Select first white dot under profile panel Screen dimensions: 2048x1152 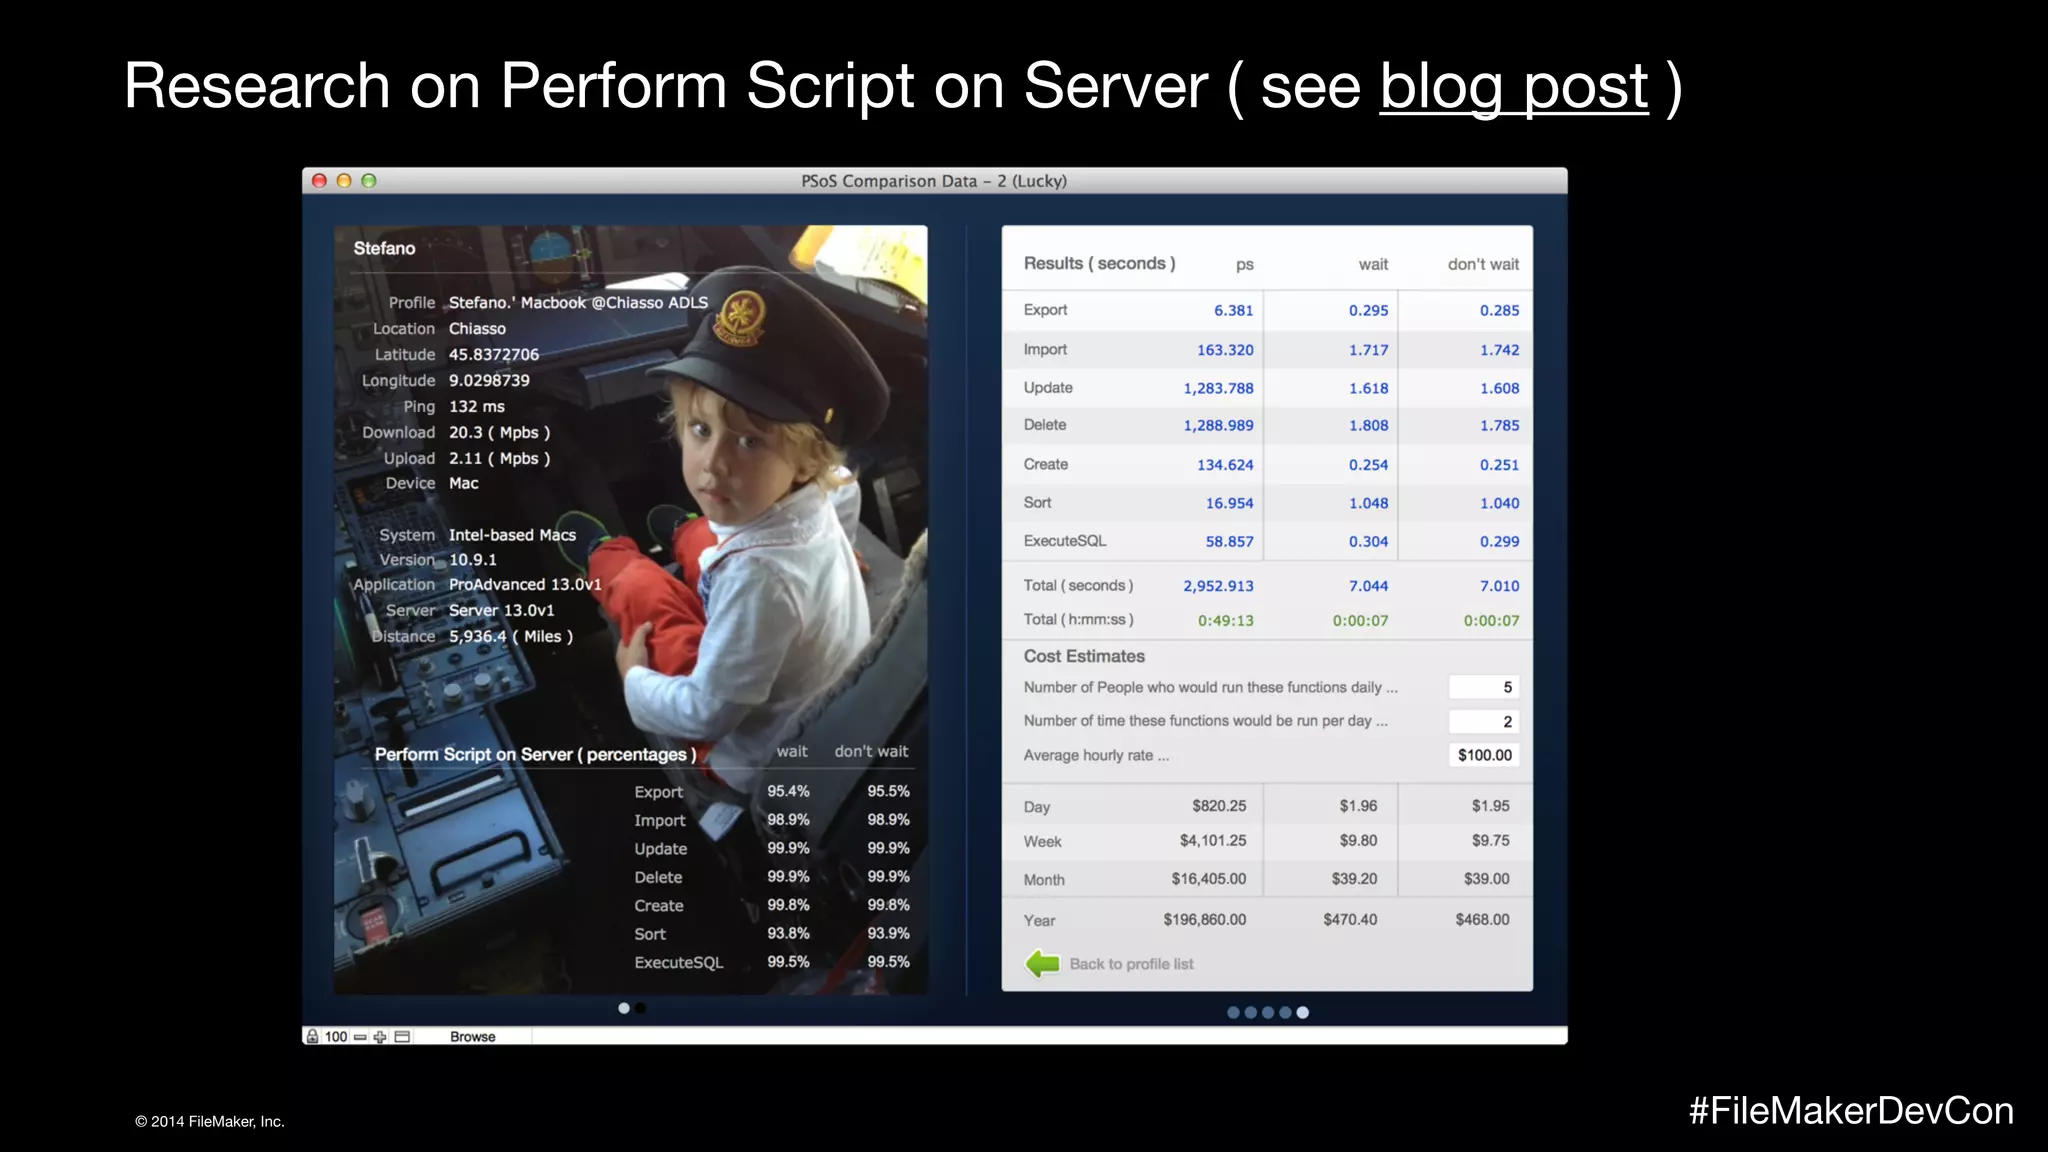pos(624,1008)
